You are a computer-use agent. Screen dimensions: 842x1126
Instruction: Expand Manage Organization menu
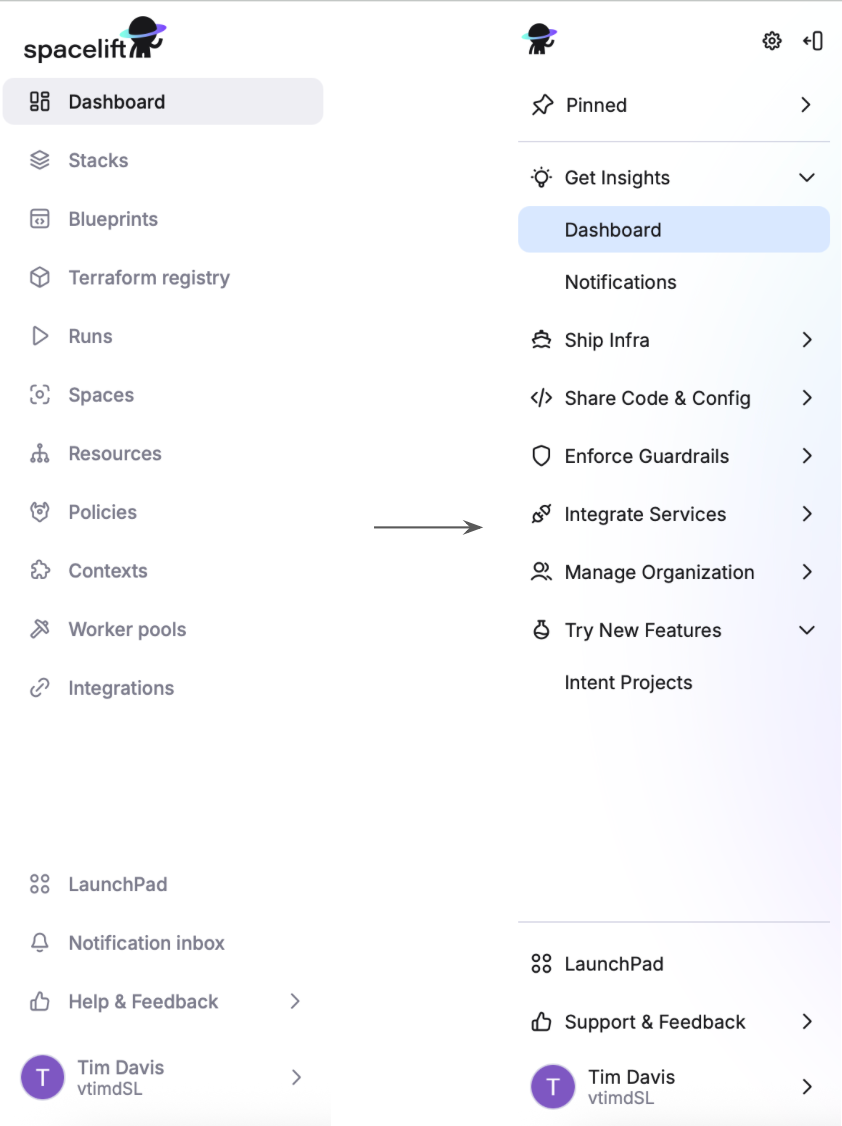[x=673, y=572]
